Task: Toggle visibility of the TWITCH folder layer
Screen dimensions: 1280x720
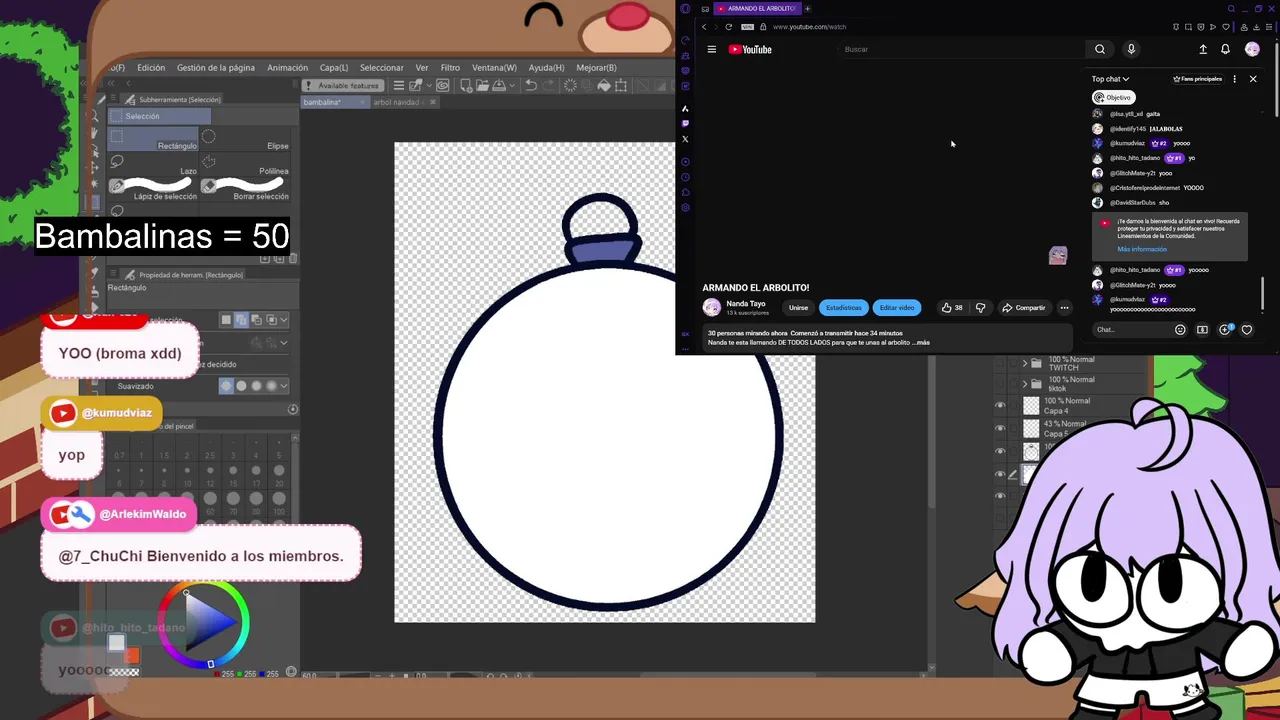Action: pos(1000,363)
